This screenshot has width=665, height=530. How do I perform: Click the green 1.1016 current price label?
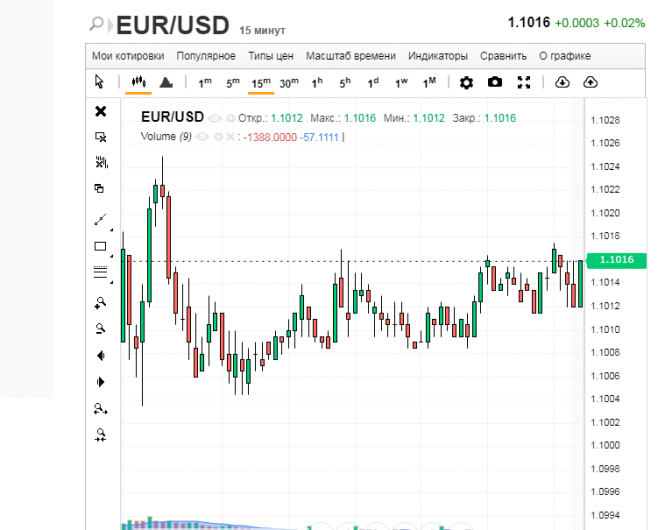tap(617, 260)
